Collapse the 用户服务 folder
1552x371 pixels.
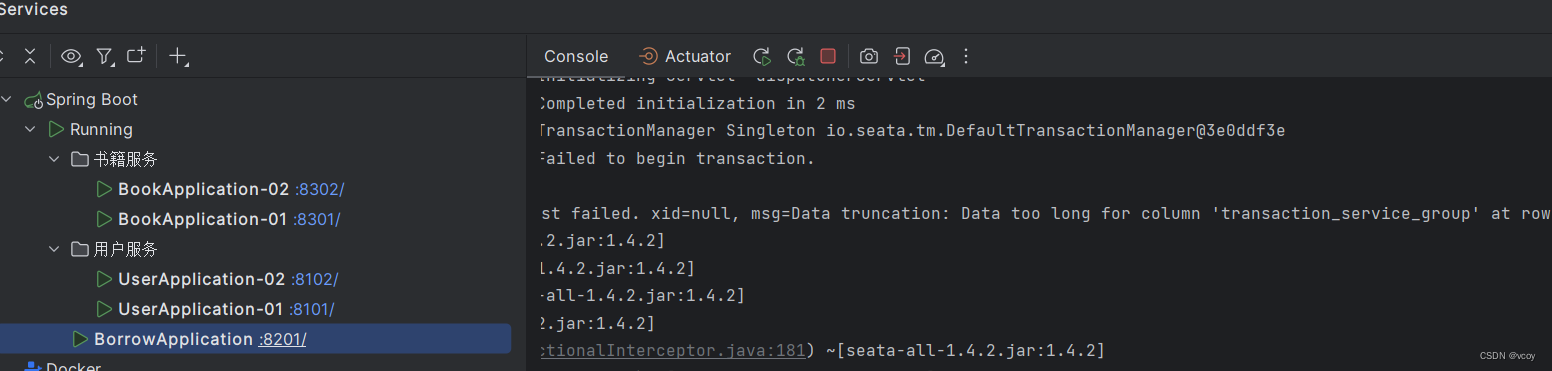[54, 249]
